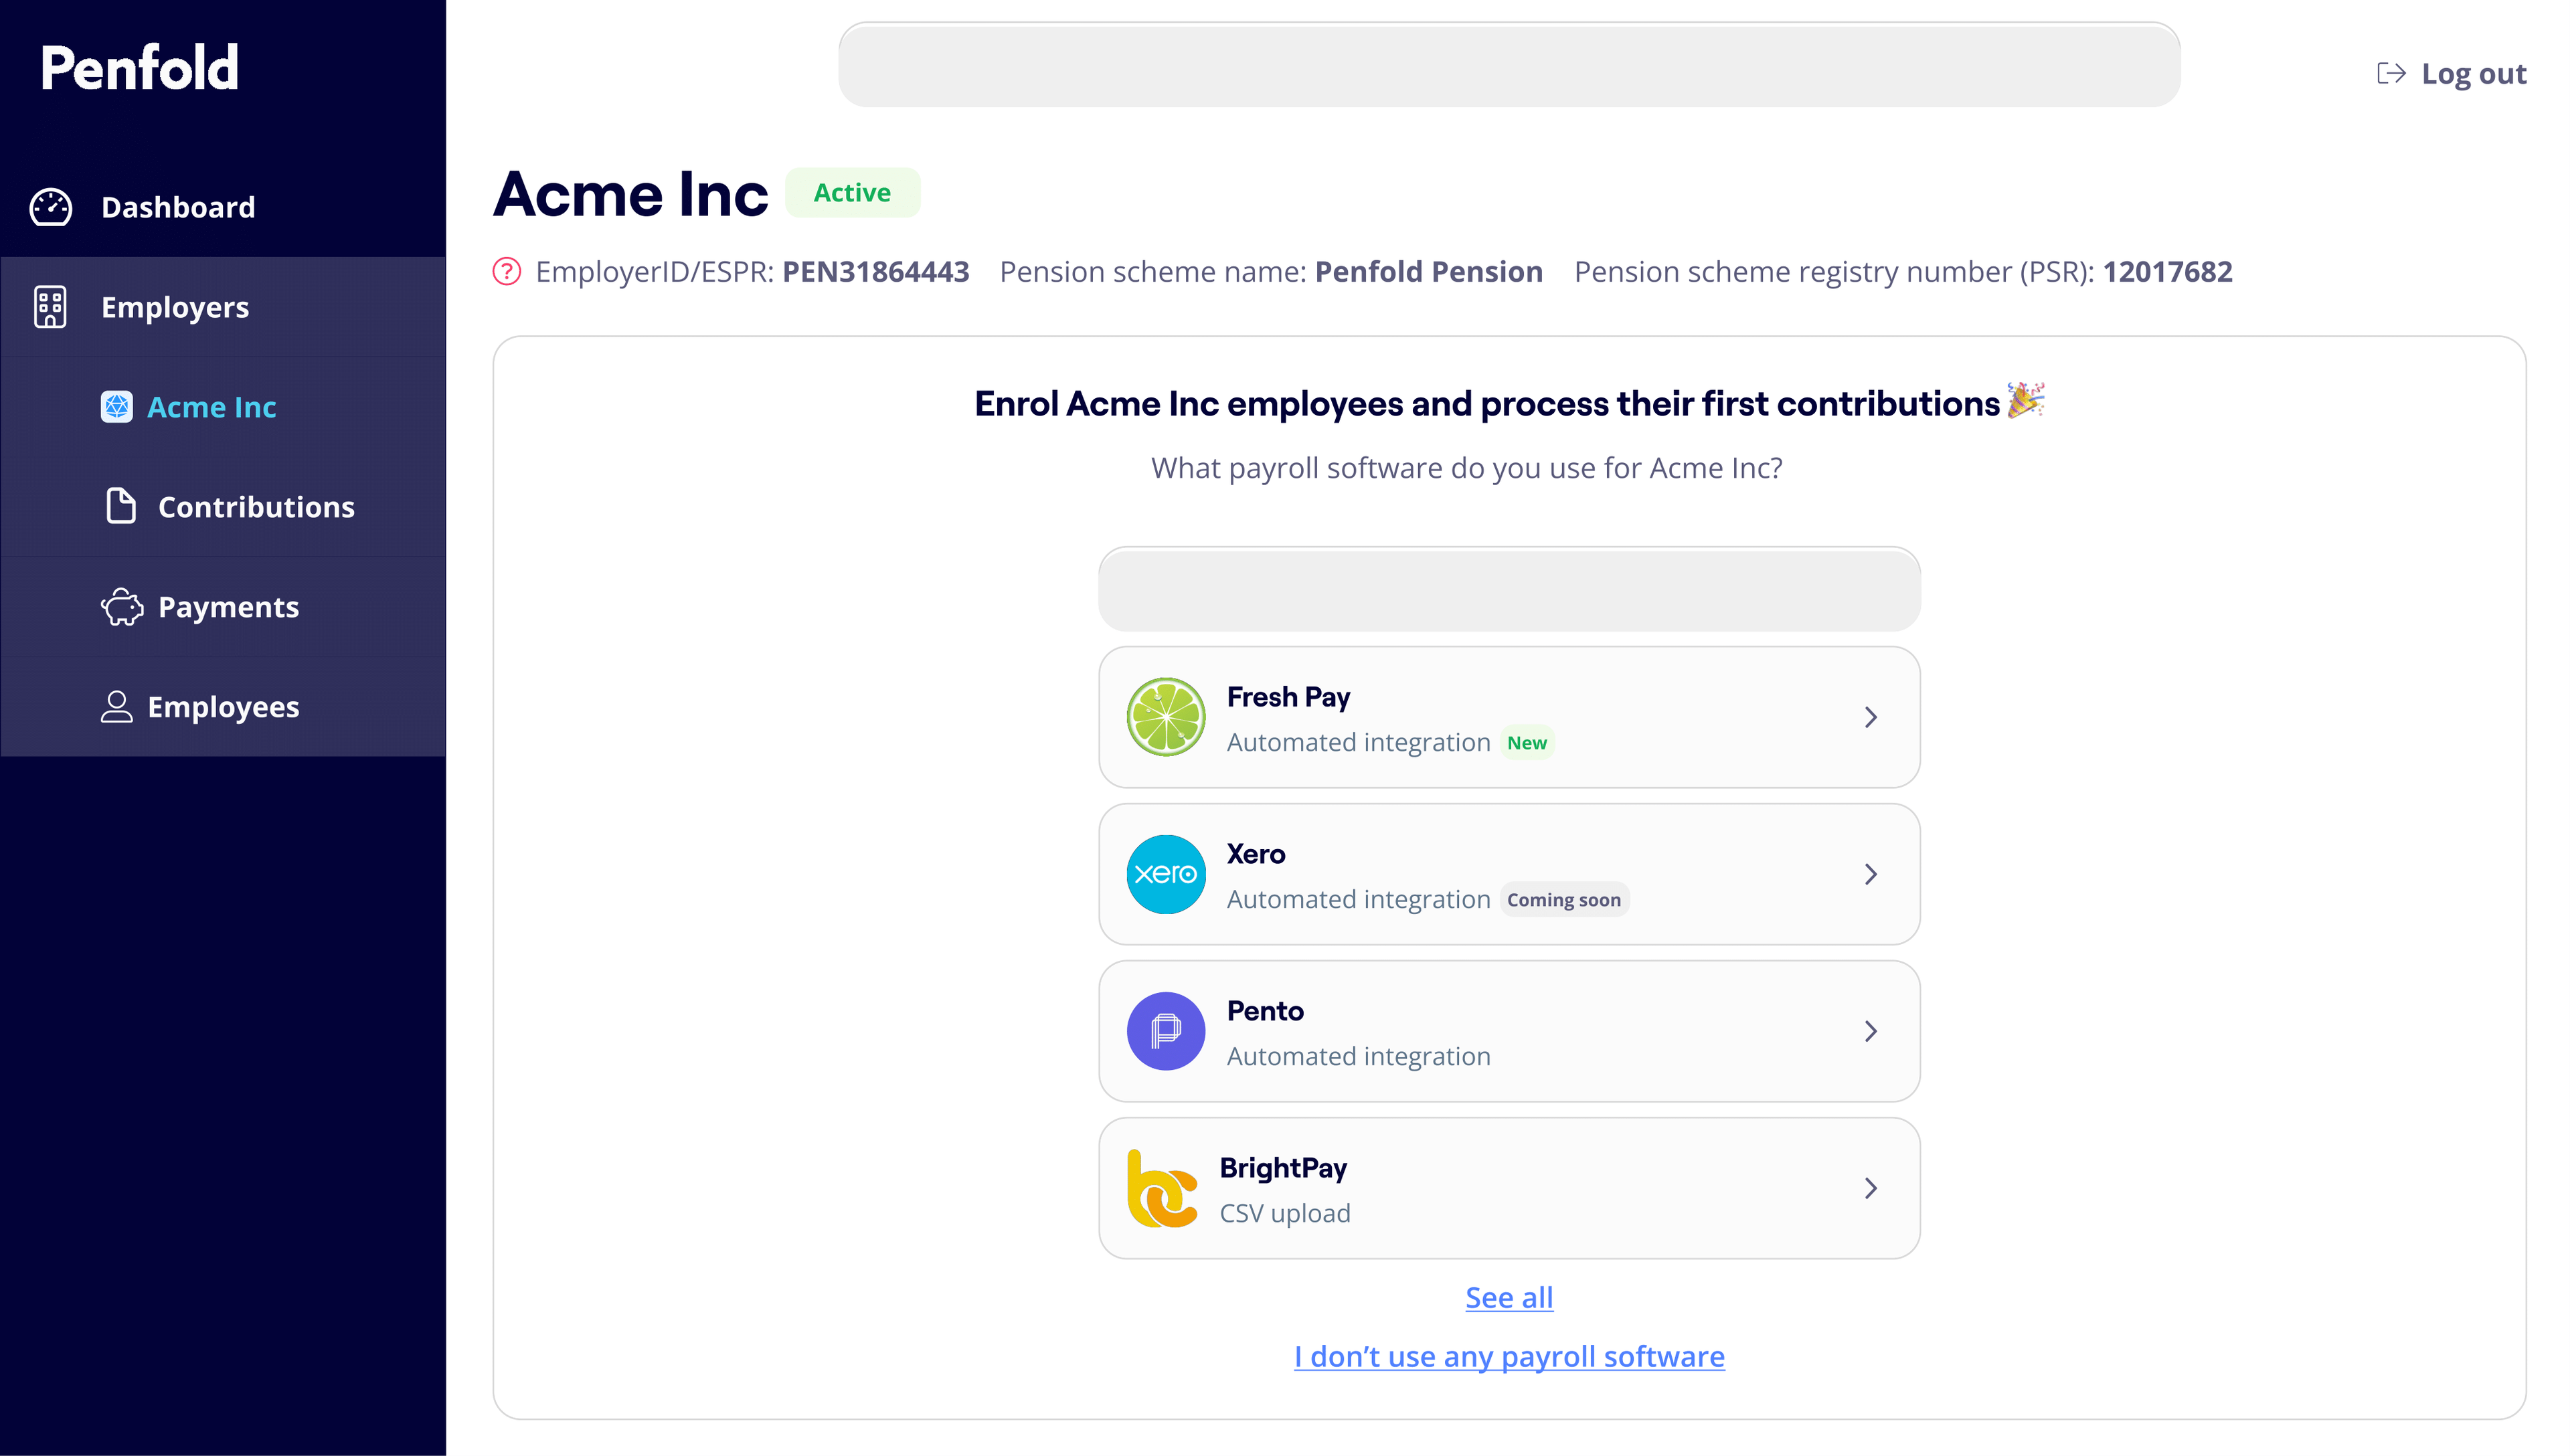Click the See all link
This screenshot has width=2570, height=1456.
click(1509, 1297)
